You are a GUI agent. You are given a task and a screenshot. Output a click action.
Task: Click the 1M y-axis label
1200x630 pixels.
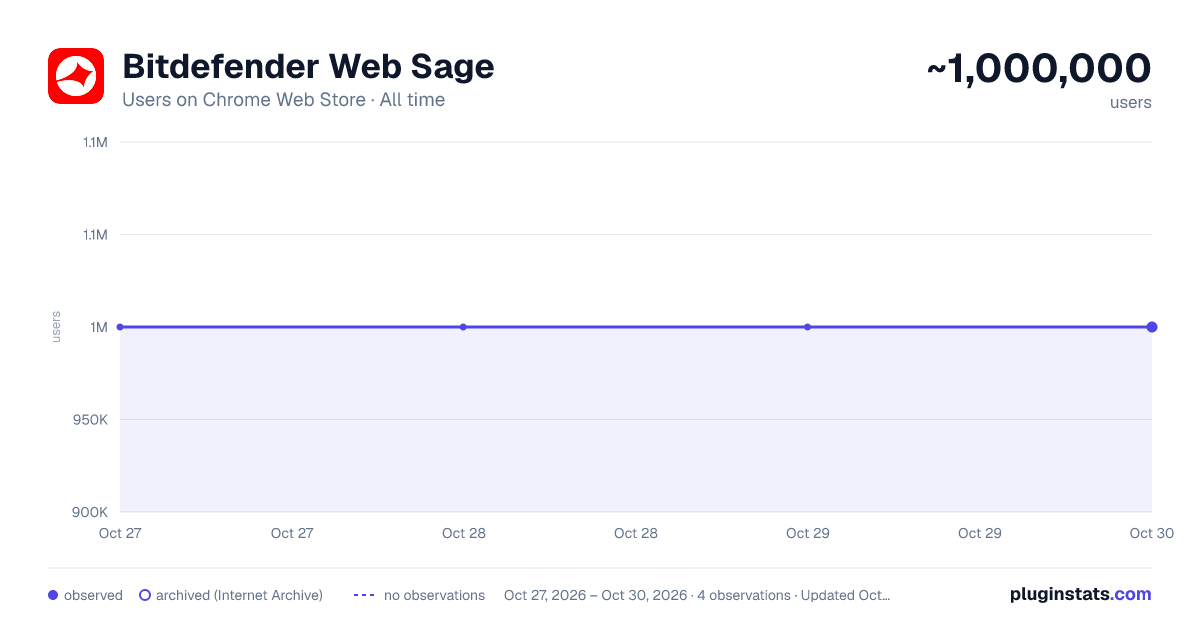click(x=99, y=327)
